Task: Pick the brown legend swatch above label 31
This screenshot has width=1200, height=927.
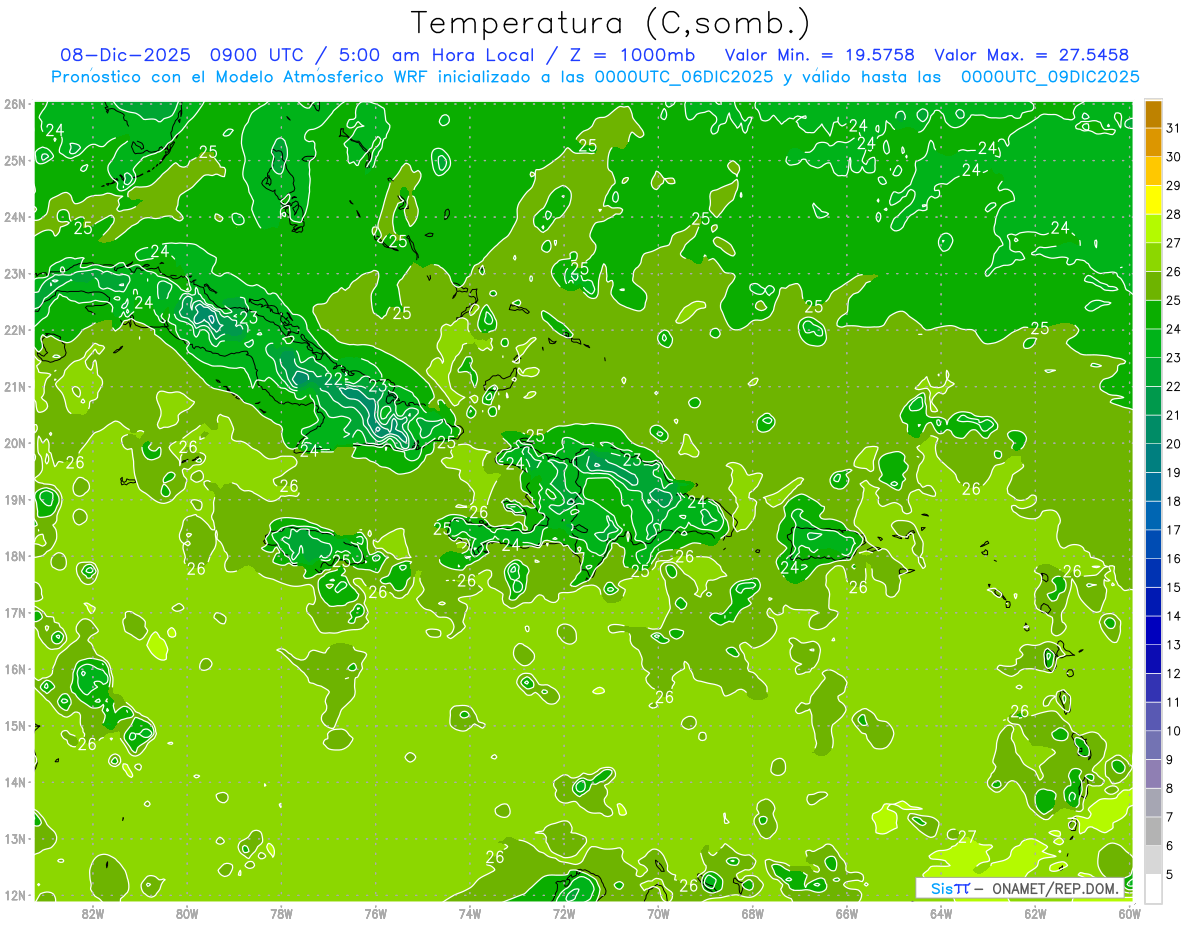Action: 1153,114
